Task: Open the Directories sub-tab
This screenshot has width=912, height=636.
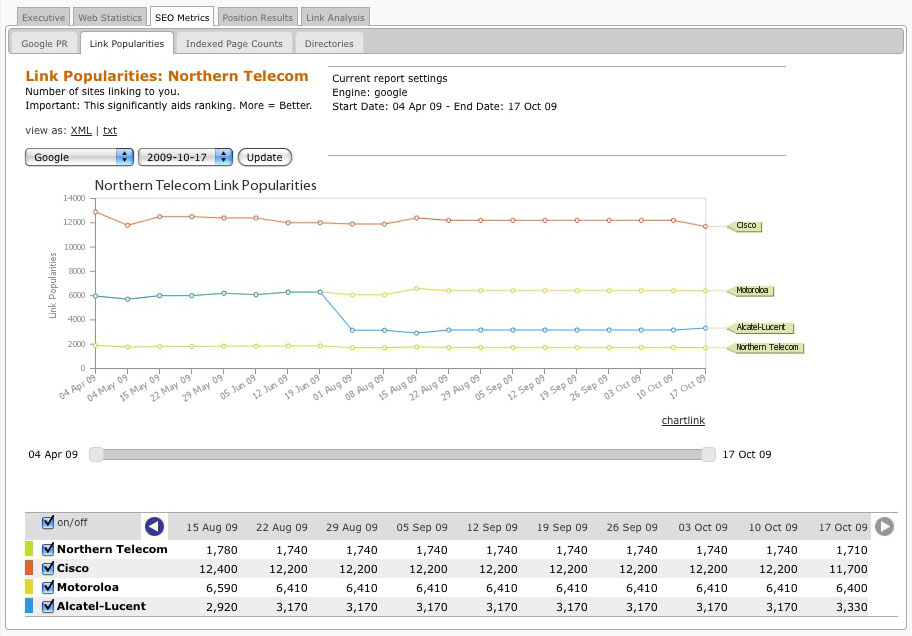Action: pyautogui.click(x=329, y=44)
